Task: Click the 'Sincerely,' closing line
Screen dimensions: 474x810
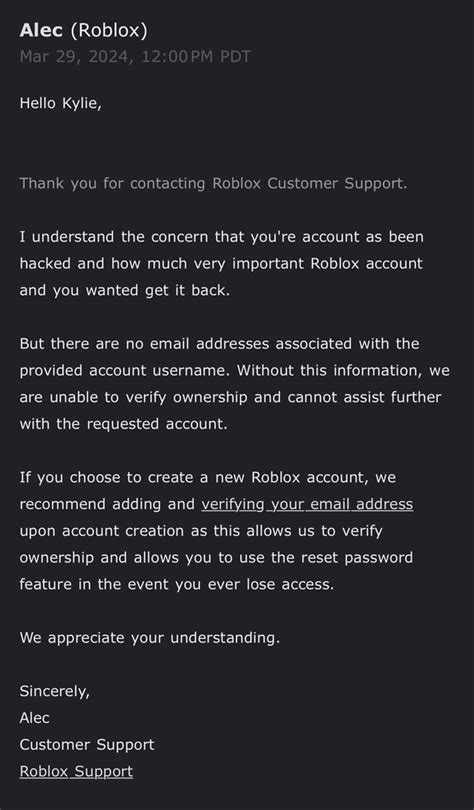Action: [55, 692]
